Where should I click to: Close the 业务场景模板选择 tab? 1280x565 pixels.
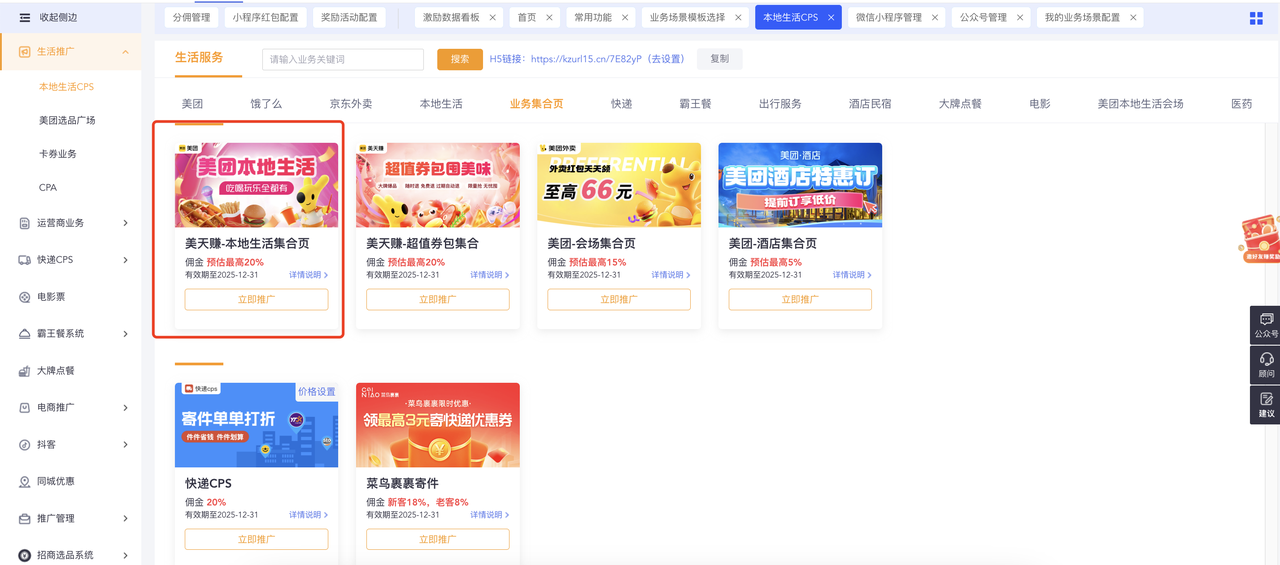(738, 18)
